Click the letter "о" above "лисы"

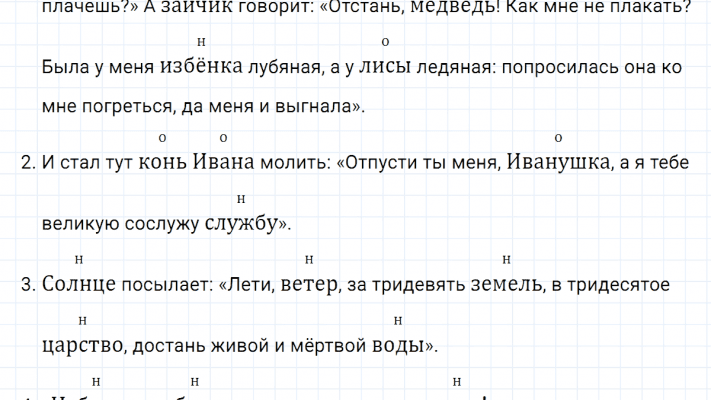click(x=385, y=42)
